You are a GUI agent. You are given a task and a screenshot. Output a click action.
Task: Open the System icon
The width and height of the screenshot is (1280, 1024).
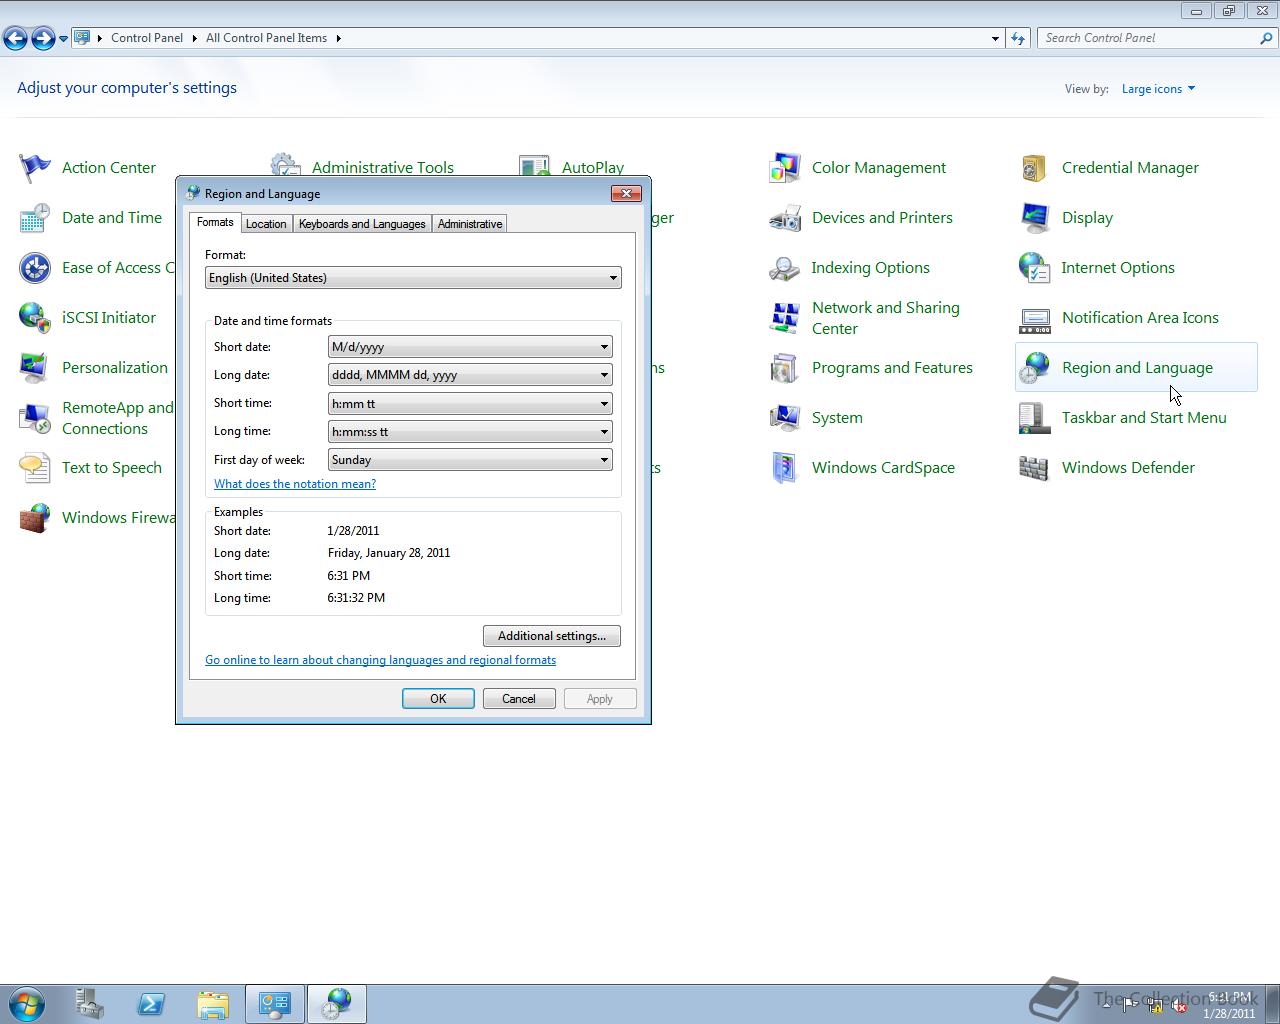(x=785, y=418)
